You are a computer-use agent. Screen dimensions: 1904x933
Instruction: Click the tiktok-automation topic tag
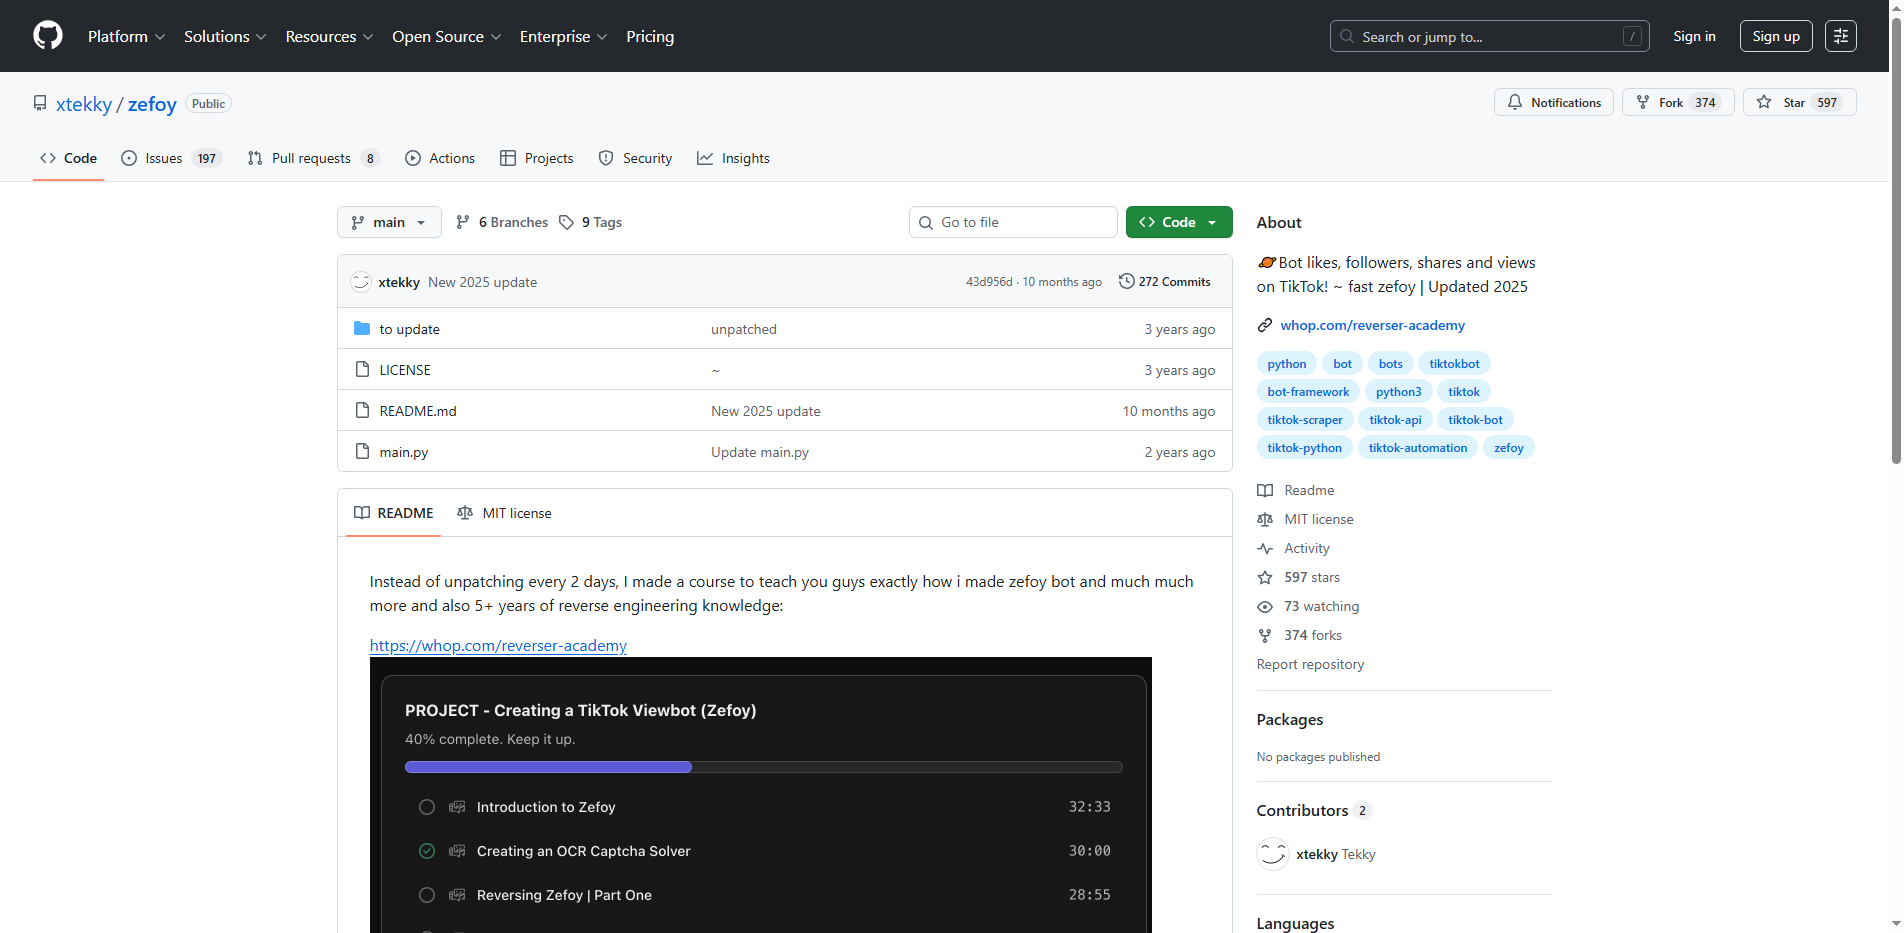[x=1418, y=448]
